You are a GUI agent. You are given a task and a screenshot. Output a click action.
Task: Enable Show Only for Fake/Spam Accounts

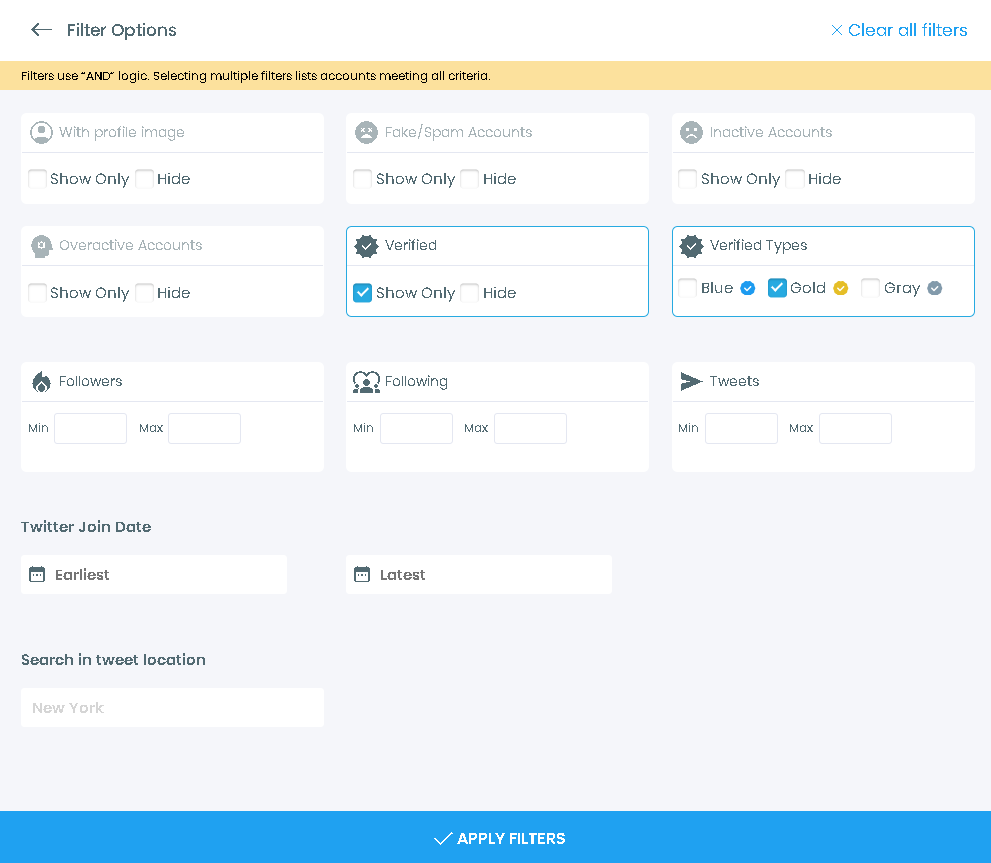click(x=362, y=178)
